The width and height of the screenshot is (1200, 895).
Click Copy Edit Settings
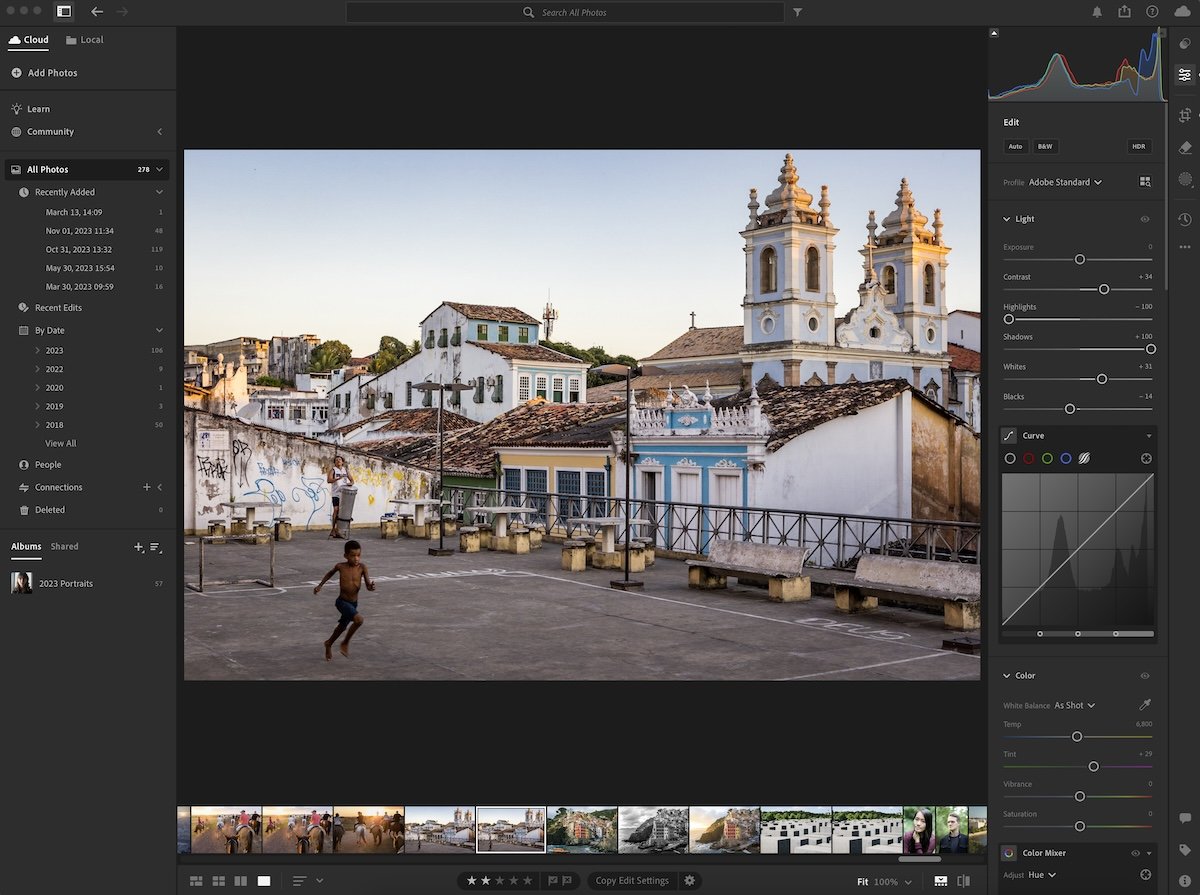point(632,880)
